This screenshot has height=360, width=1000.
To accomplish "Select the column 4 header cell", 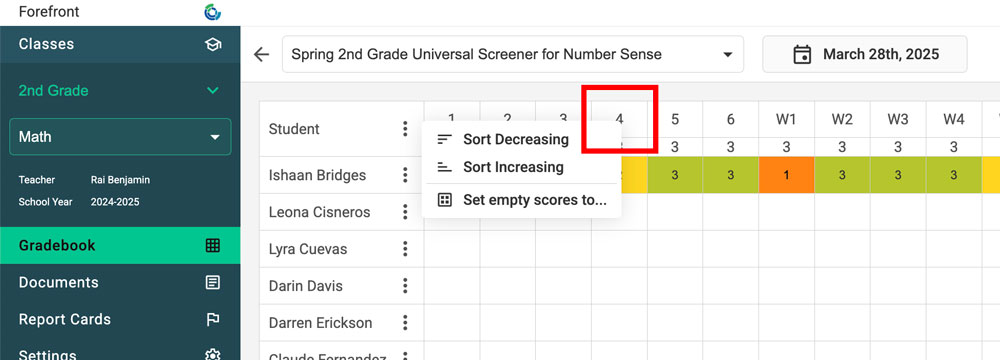I will click(619, 119).
